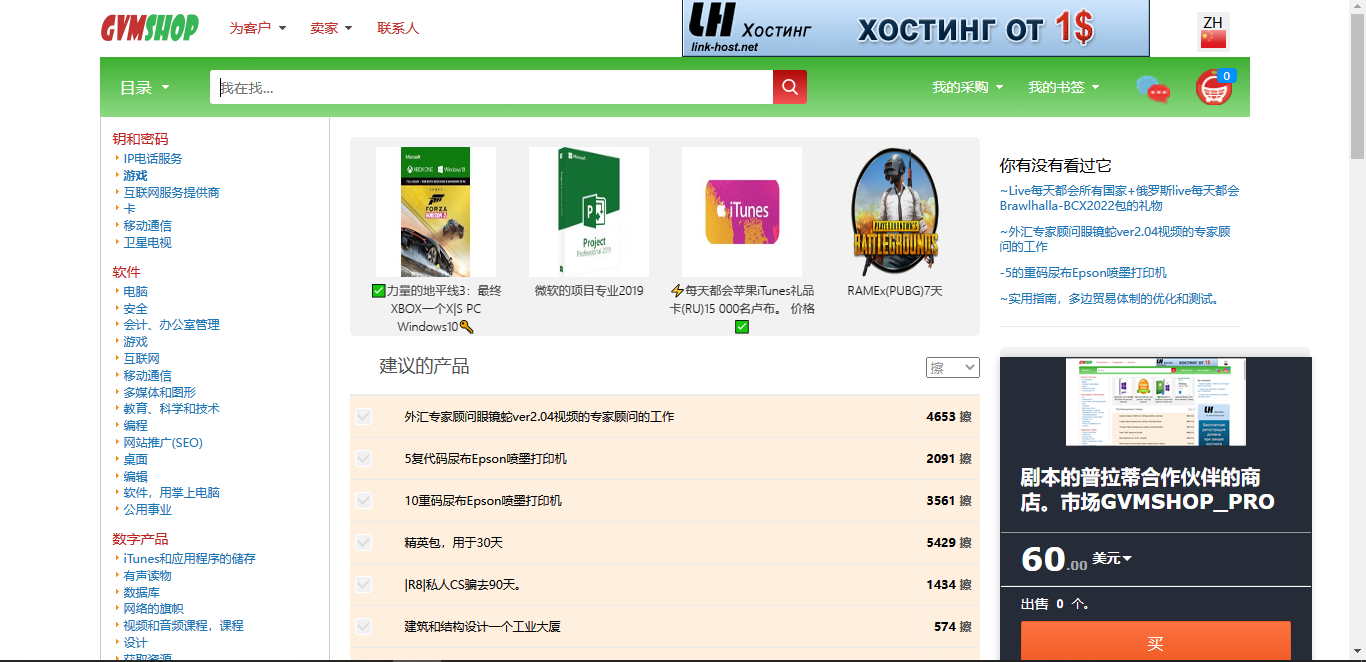Open the 力量的地平线3 Xbox product link
The width and height of the screenshot is (1366, 662).
(x=436, y=308)
